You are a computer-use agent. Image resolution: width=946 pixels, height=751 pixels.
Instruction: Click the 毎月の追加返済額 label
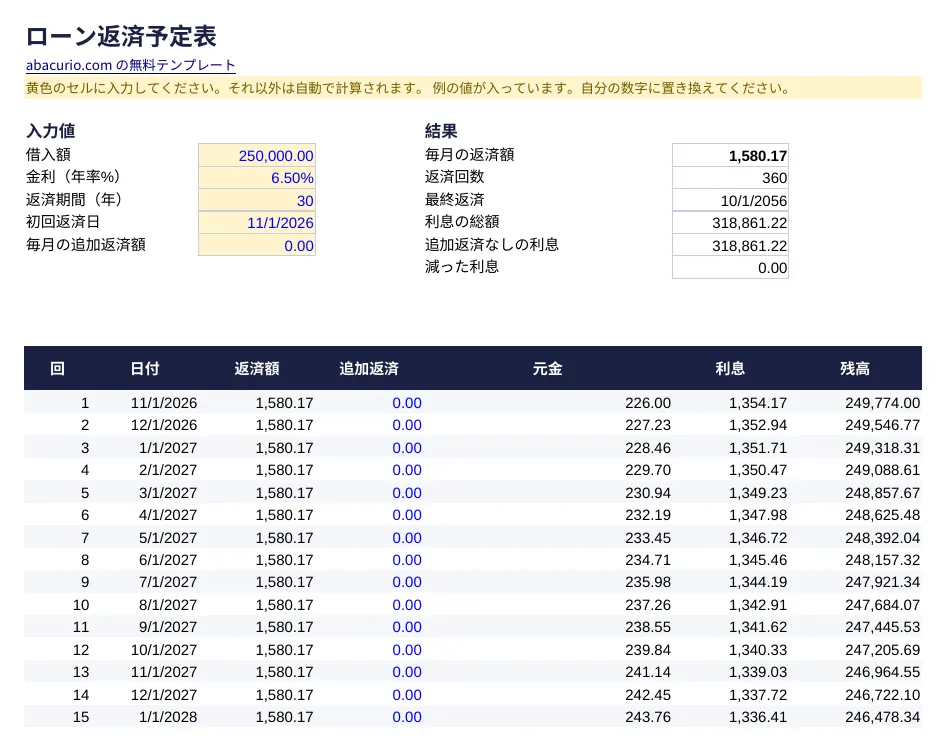(86, 244)
